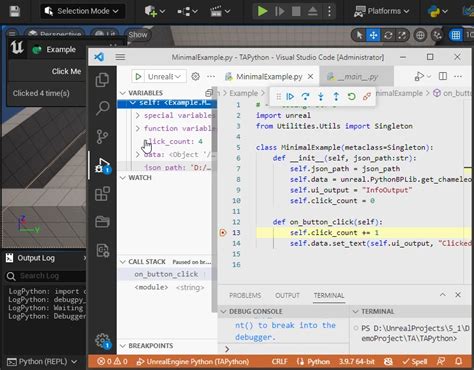Select the on_button_click stack frame
The width and height of the screenshot is (474, 370).
point(166,274)
